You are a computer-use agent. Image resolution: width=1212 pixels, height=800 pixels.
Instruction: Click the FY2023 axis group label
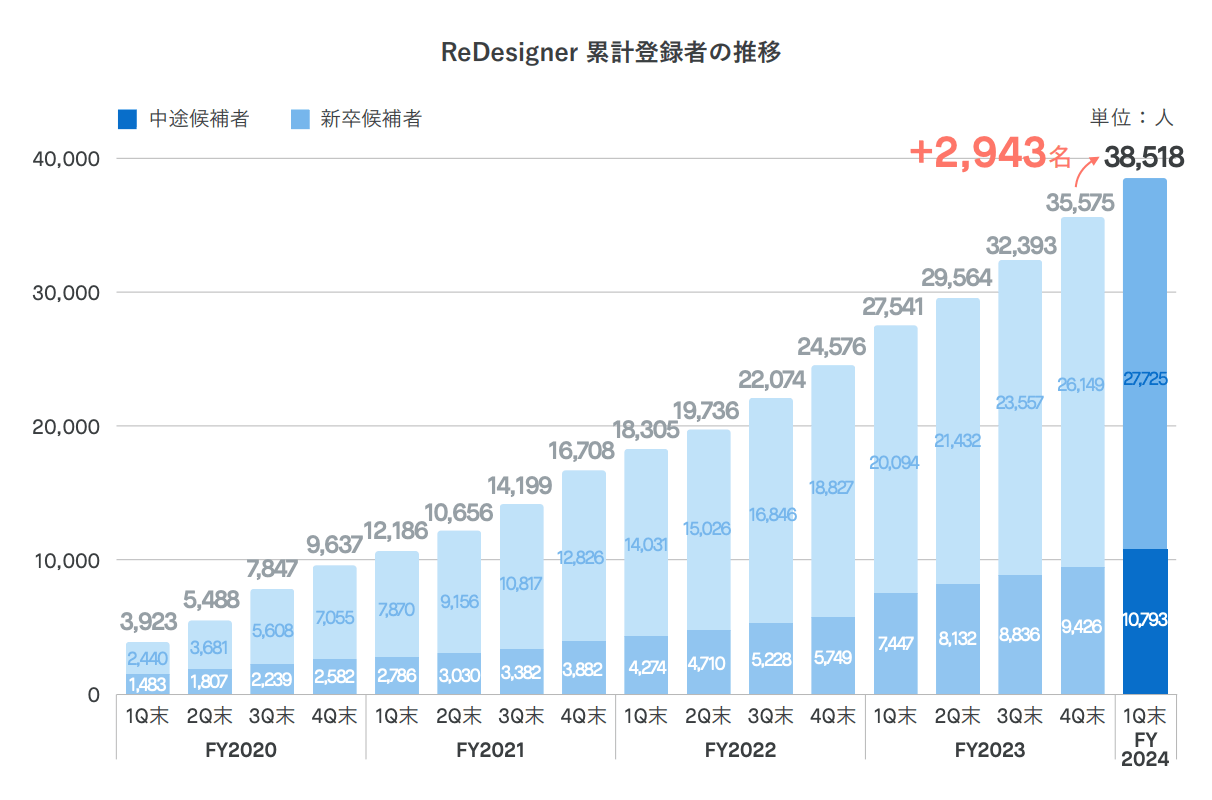pos(990,749)
